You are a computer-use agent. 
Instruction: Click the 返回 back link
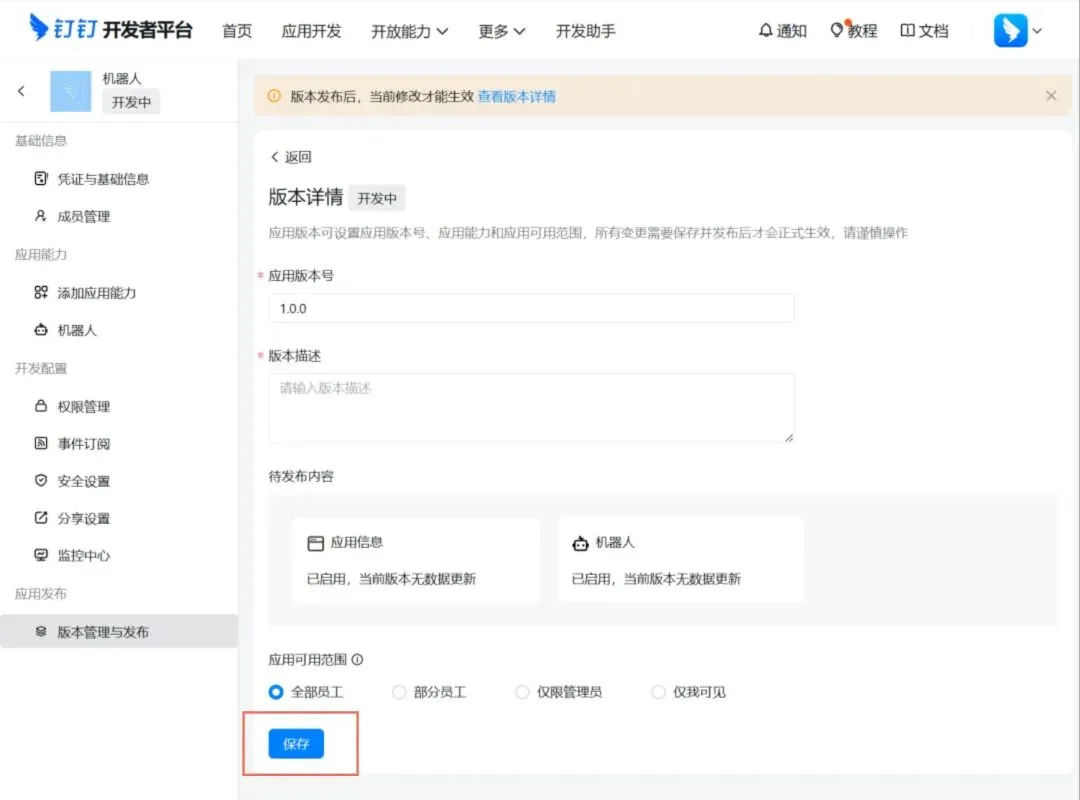tap(291, 157)
